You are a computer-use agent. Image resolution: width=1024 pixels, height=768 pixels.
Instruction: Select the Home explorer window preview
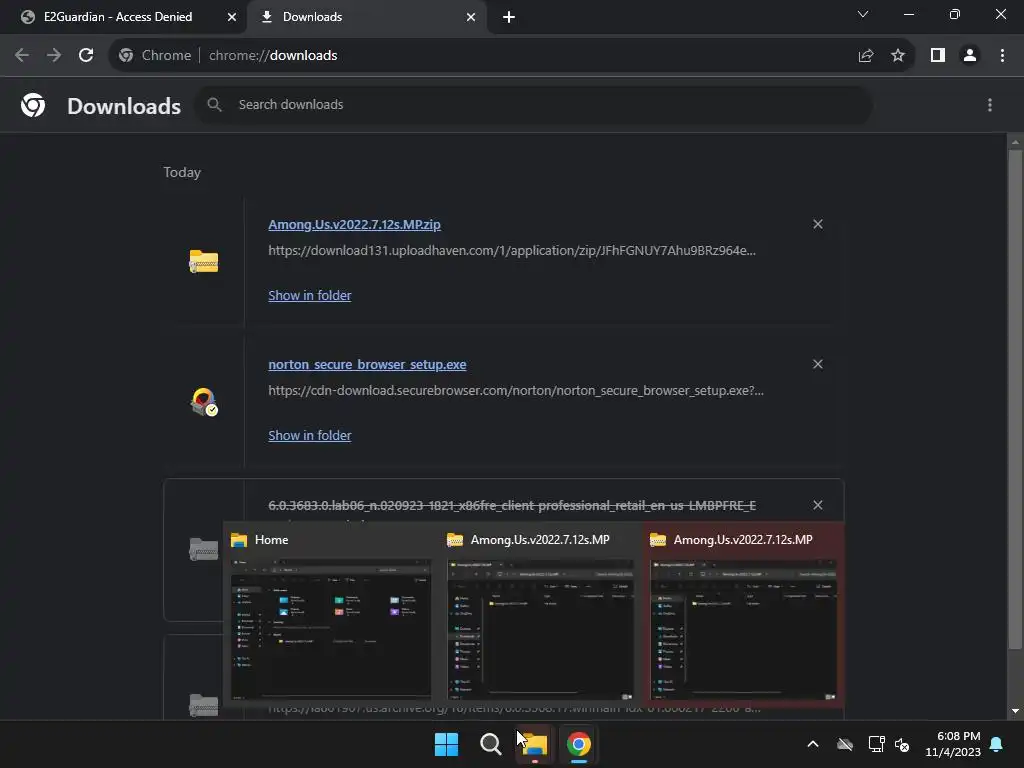click(330, 617)
